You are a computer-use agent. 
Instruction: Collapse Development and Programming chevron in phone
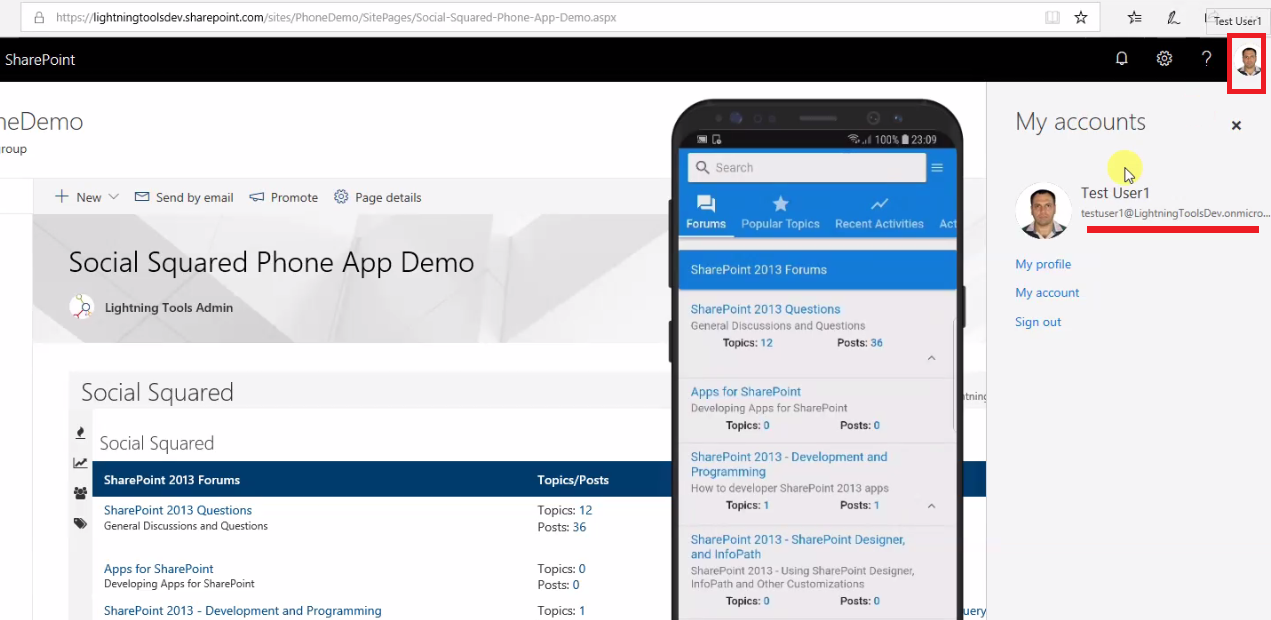pos(931,506)
